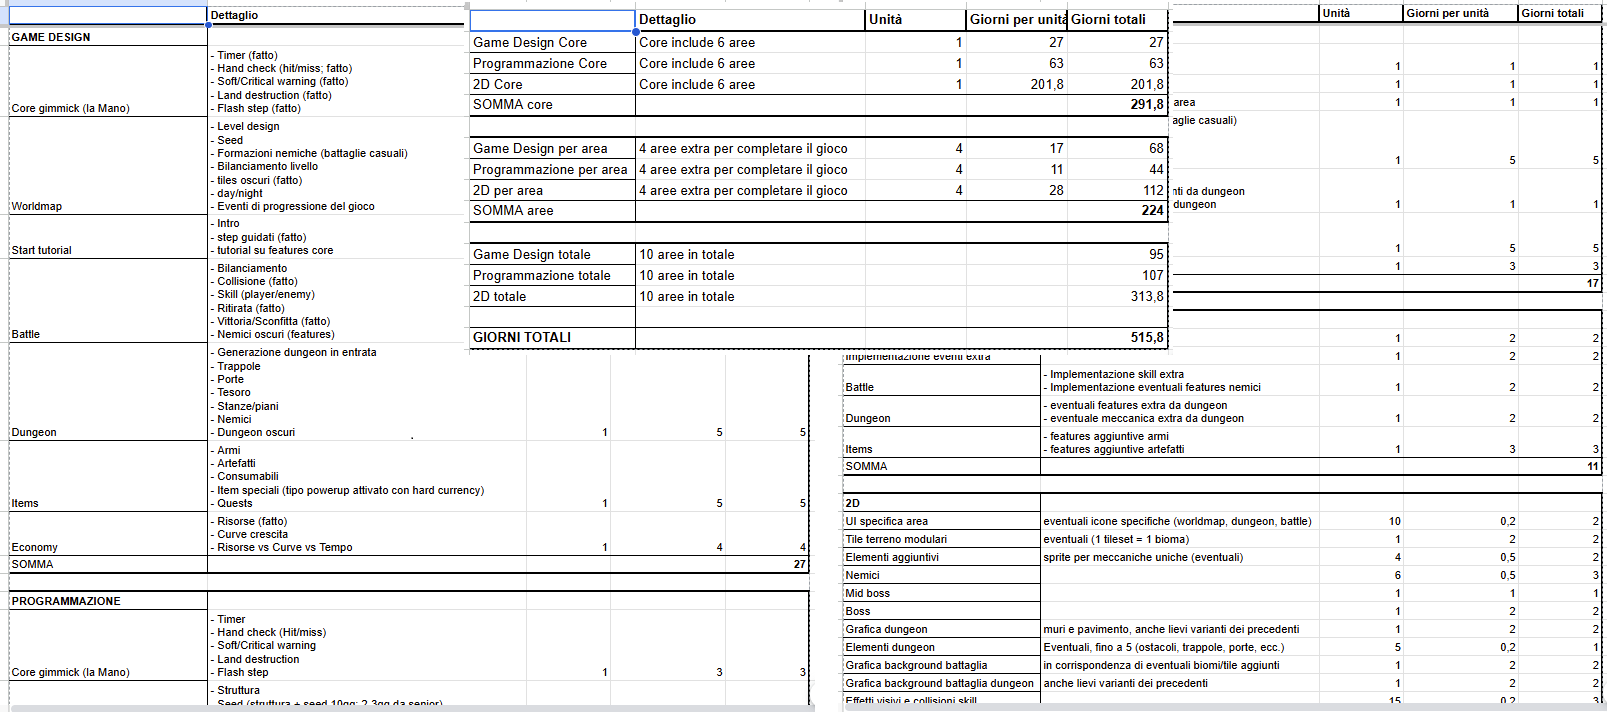Click 'muri e pavimento' description cell
This screenshot has height=712, width=1612.
[x=1180, y=629]
